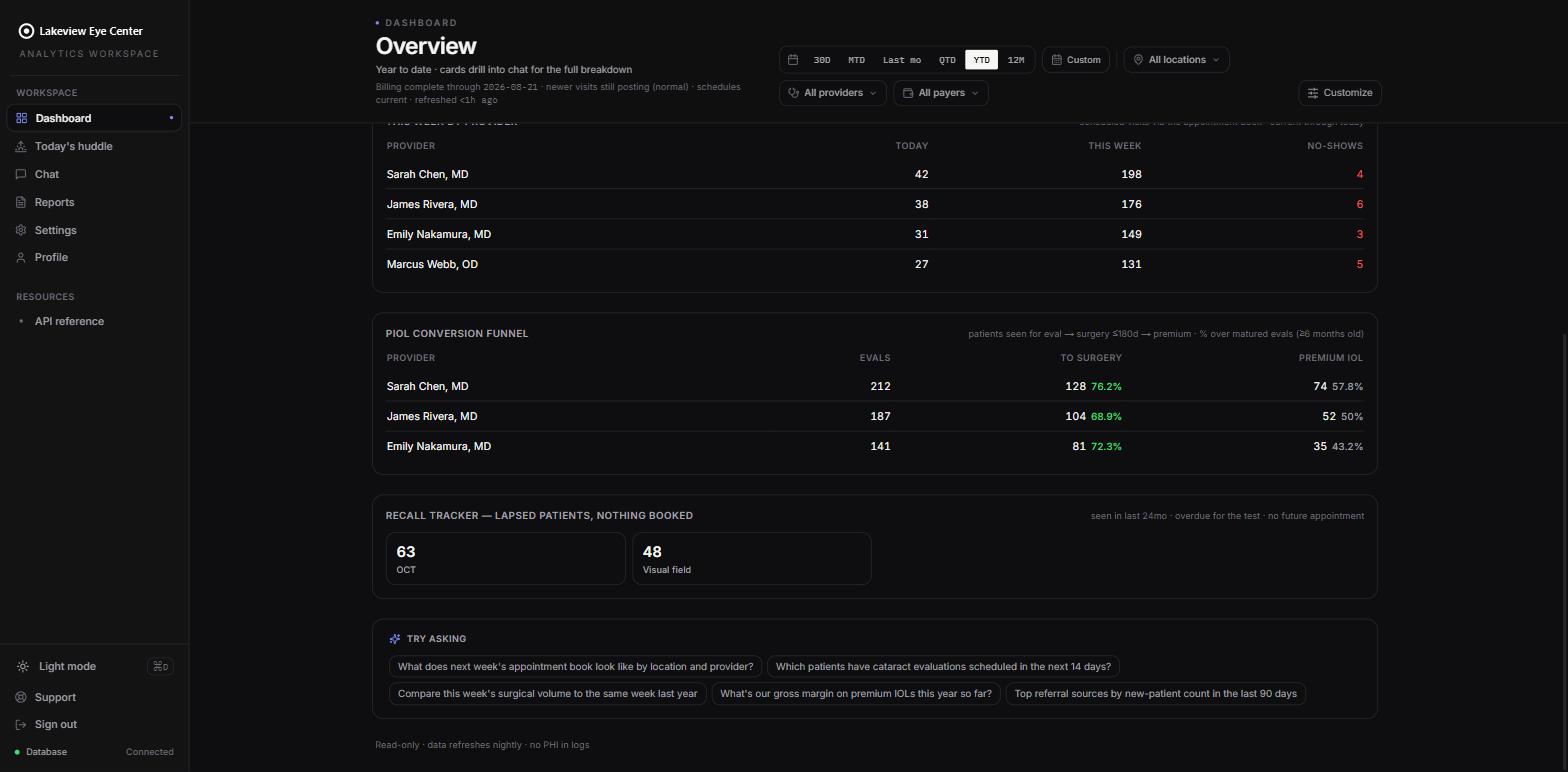Click the Lakeview Eye Center logo icon

pyautogui.click(x=26, y=31)
